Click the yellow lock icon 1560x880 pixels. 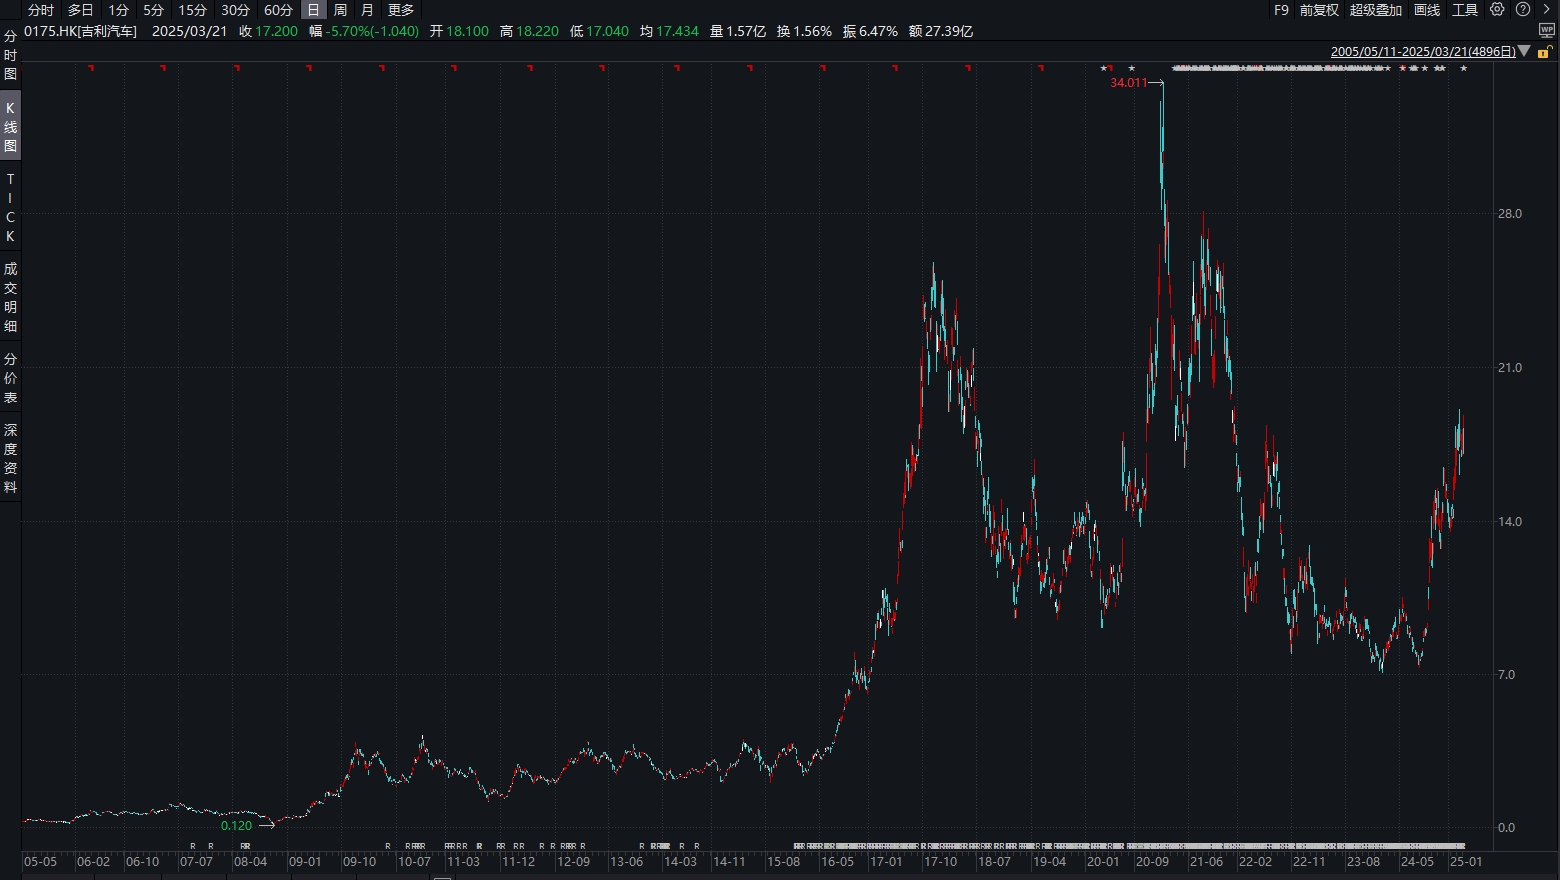point(1544,52)
